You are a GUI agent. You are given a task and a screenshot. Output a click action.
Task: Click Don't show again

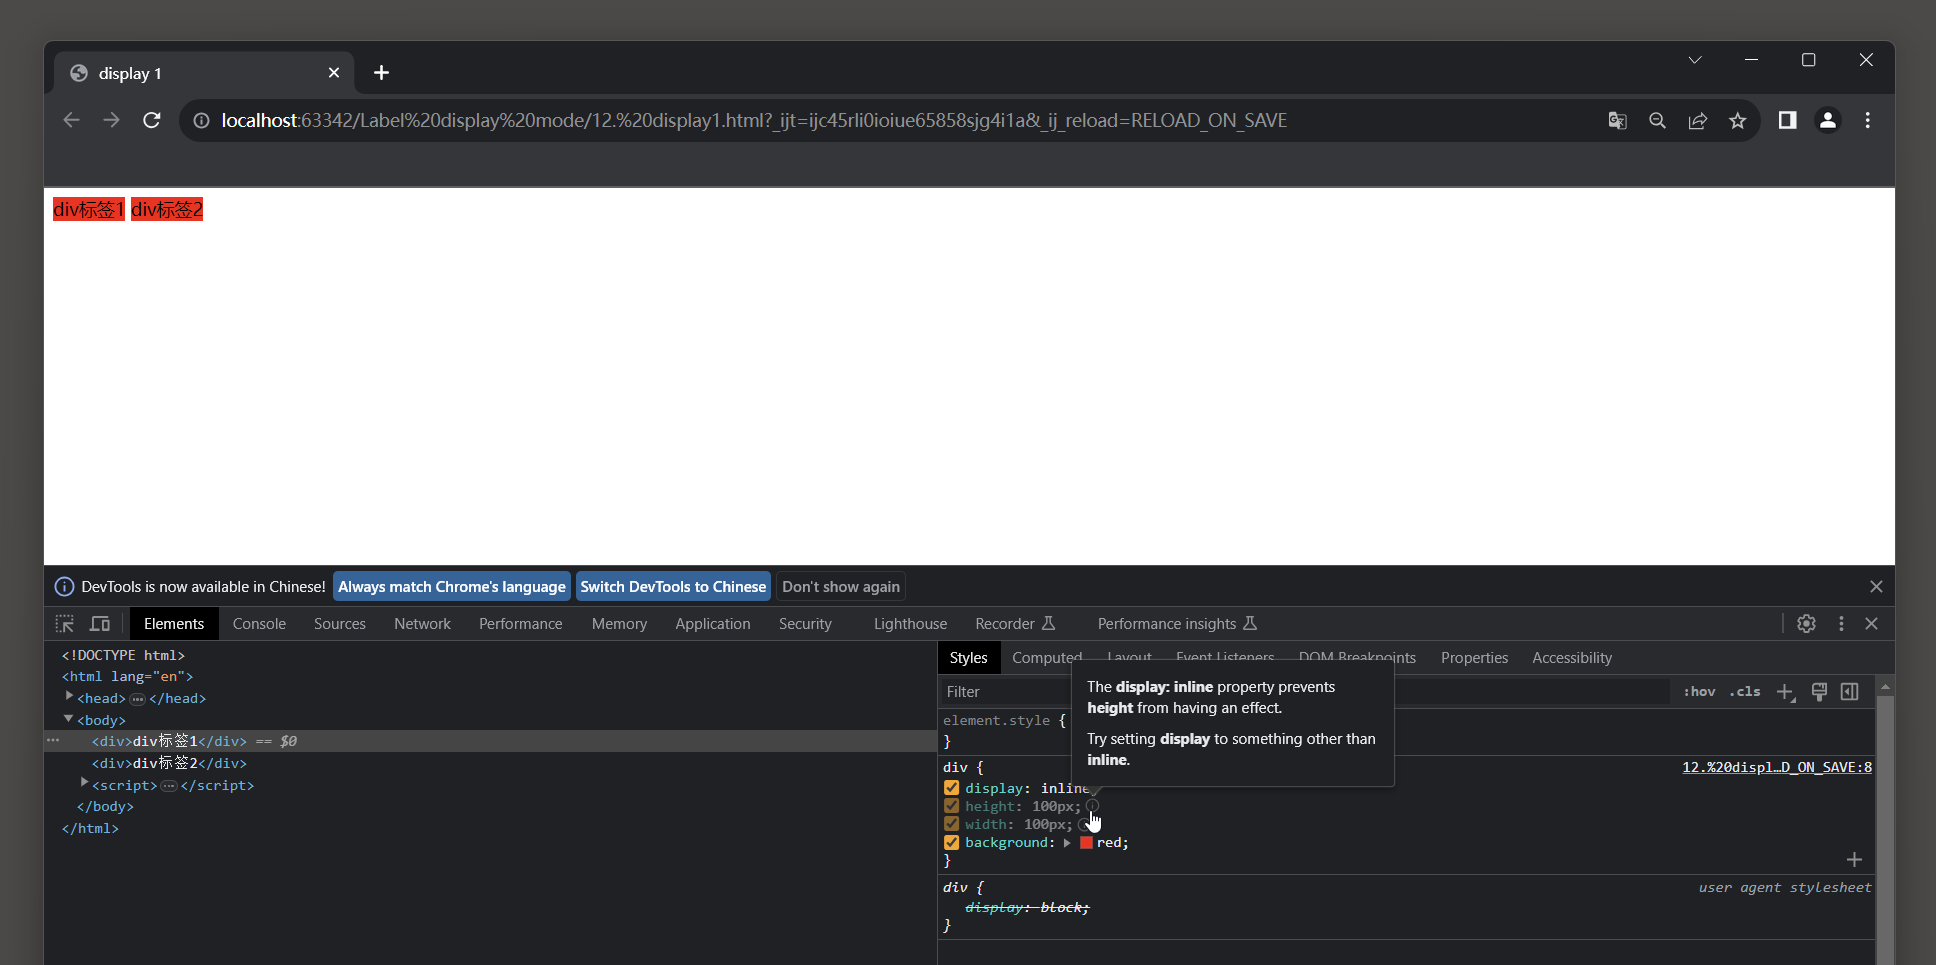[x=841, y=587]
